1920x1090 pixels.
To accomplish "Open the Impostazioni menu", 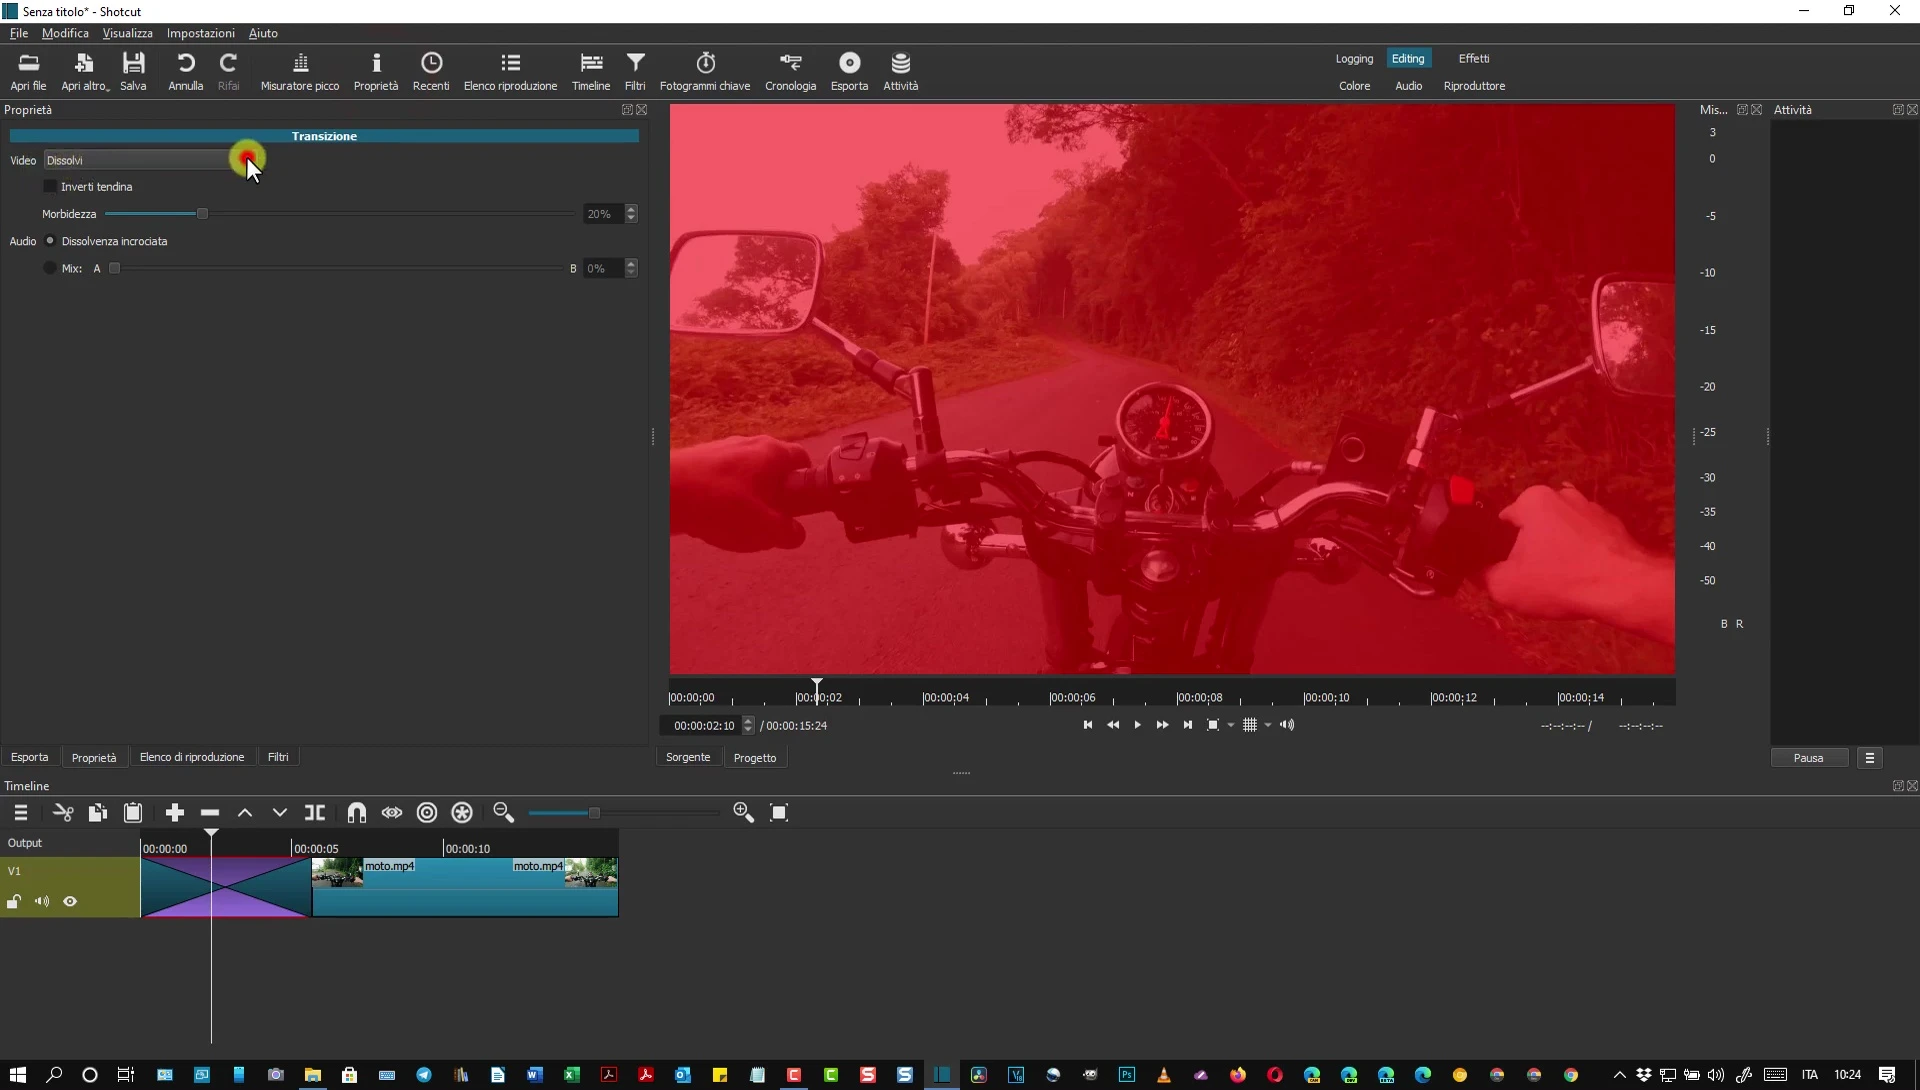I will 200,33.
